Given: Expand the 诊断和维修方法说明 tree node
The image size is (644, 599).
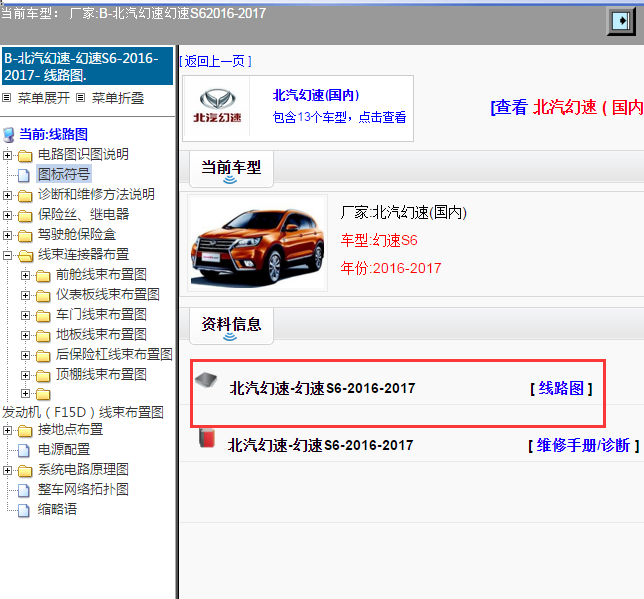Looking at the screenshot, I should pos(7,195).
